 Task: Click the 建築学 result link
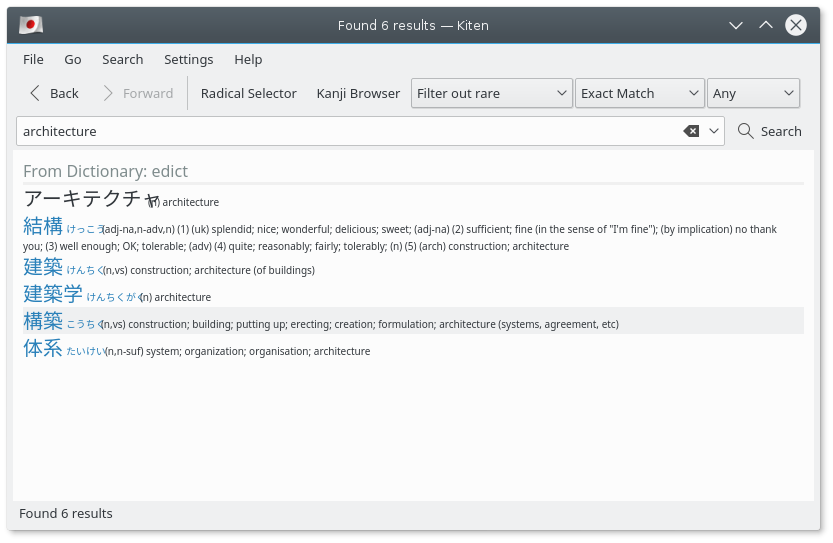[x=53, y=294]
